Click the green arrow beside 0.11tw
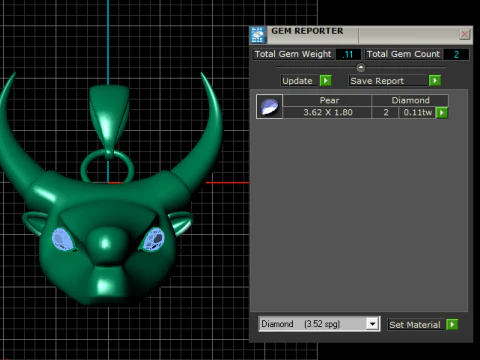The height and width of the screenshot is (360, 480). (442, 113)
